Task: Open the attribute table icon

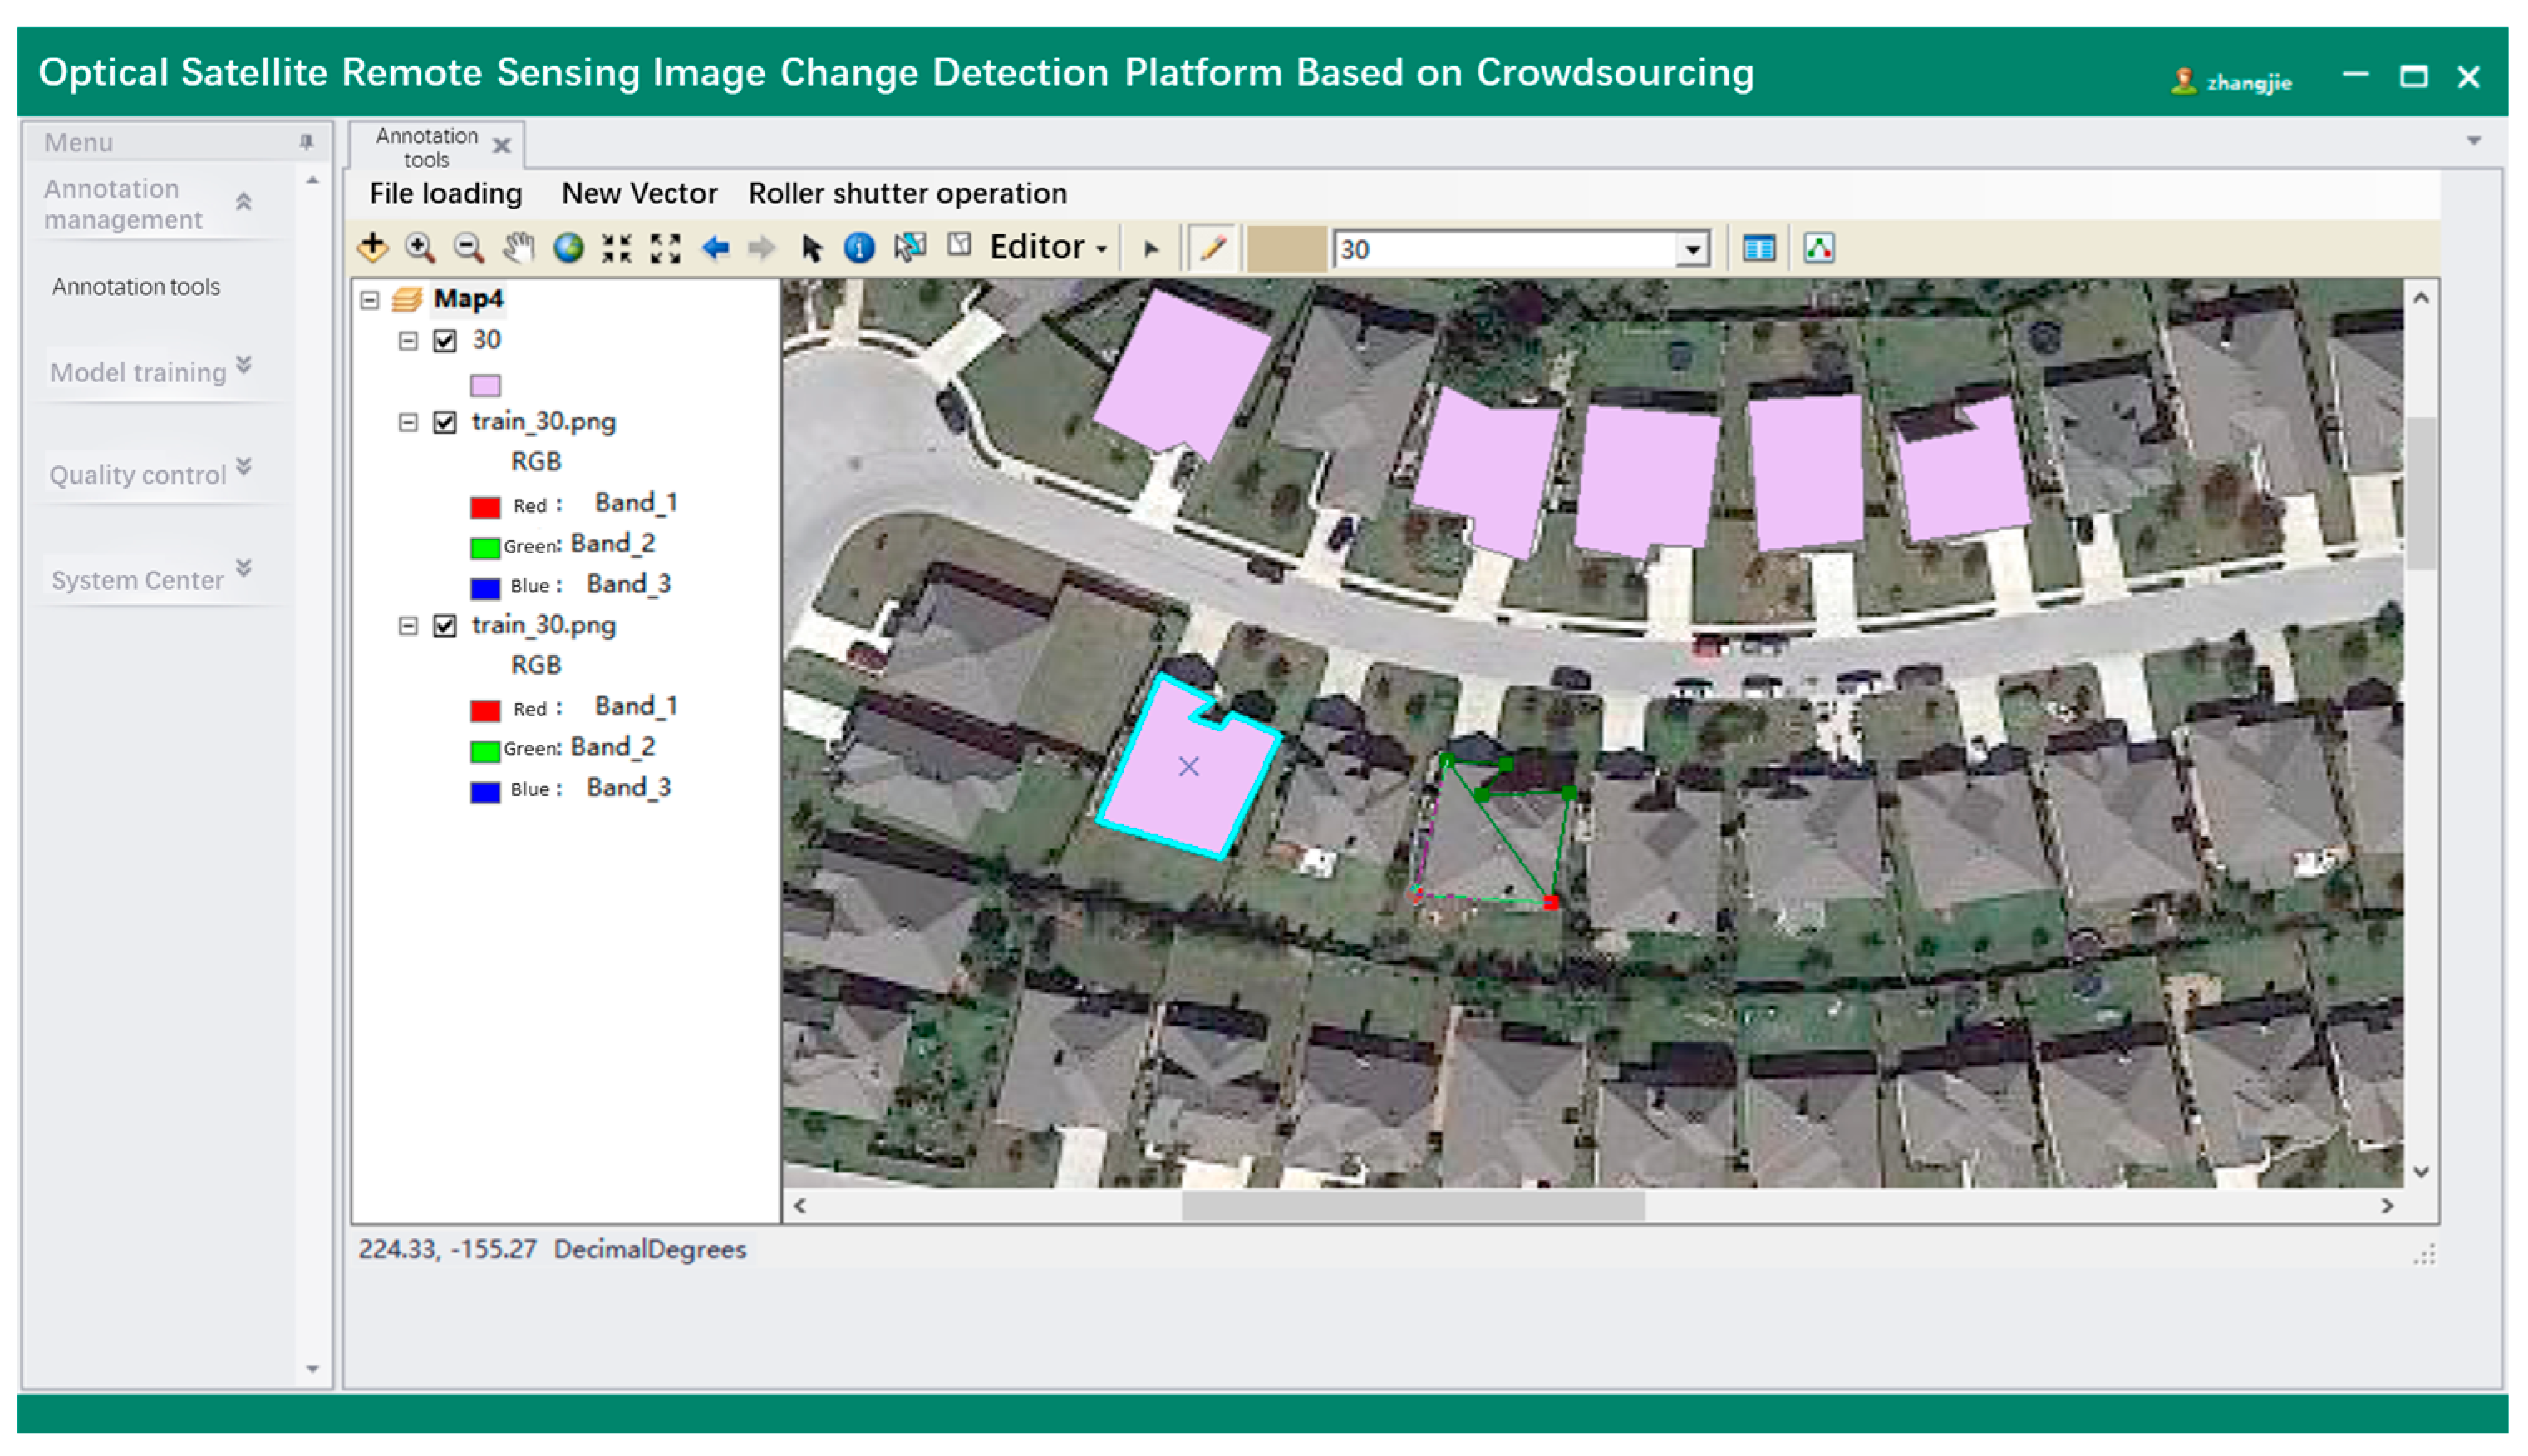Action: (1758, 248)
